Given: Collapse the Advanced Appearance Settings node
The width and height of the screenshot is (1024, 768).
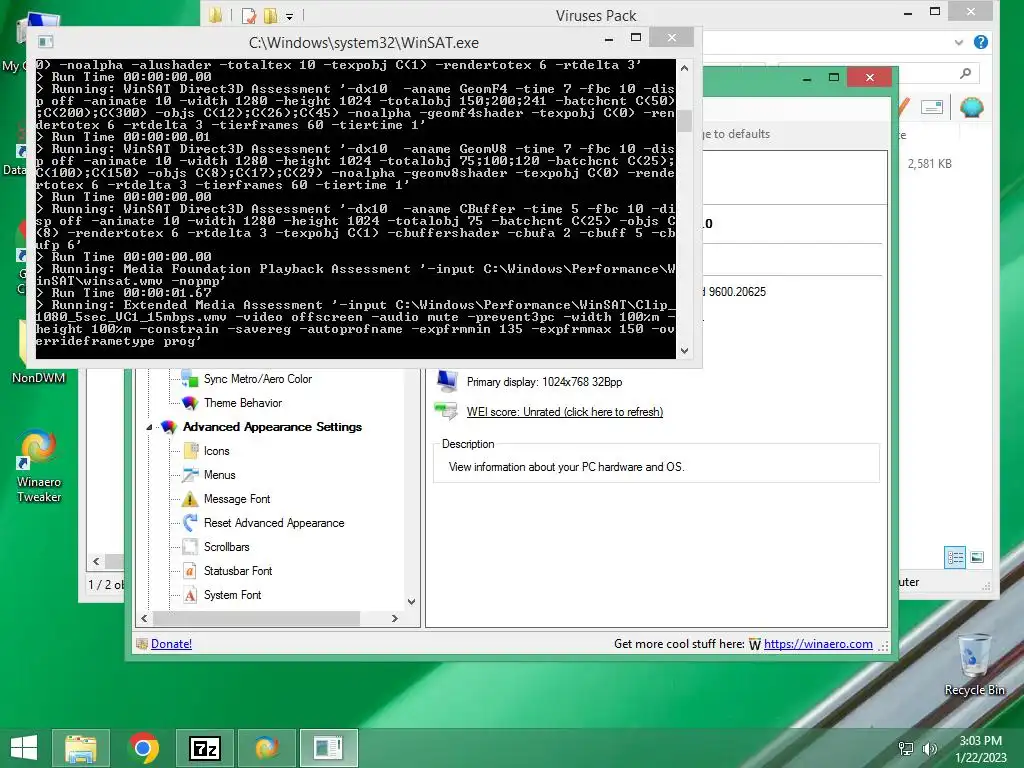Looking at the screenshot, I should click(x=149, y=427).
